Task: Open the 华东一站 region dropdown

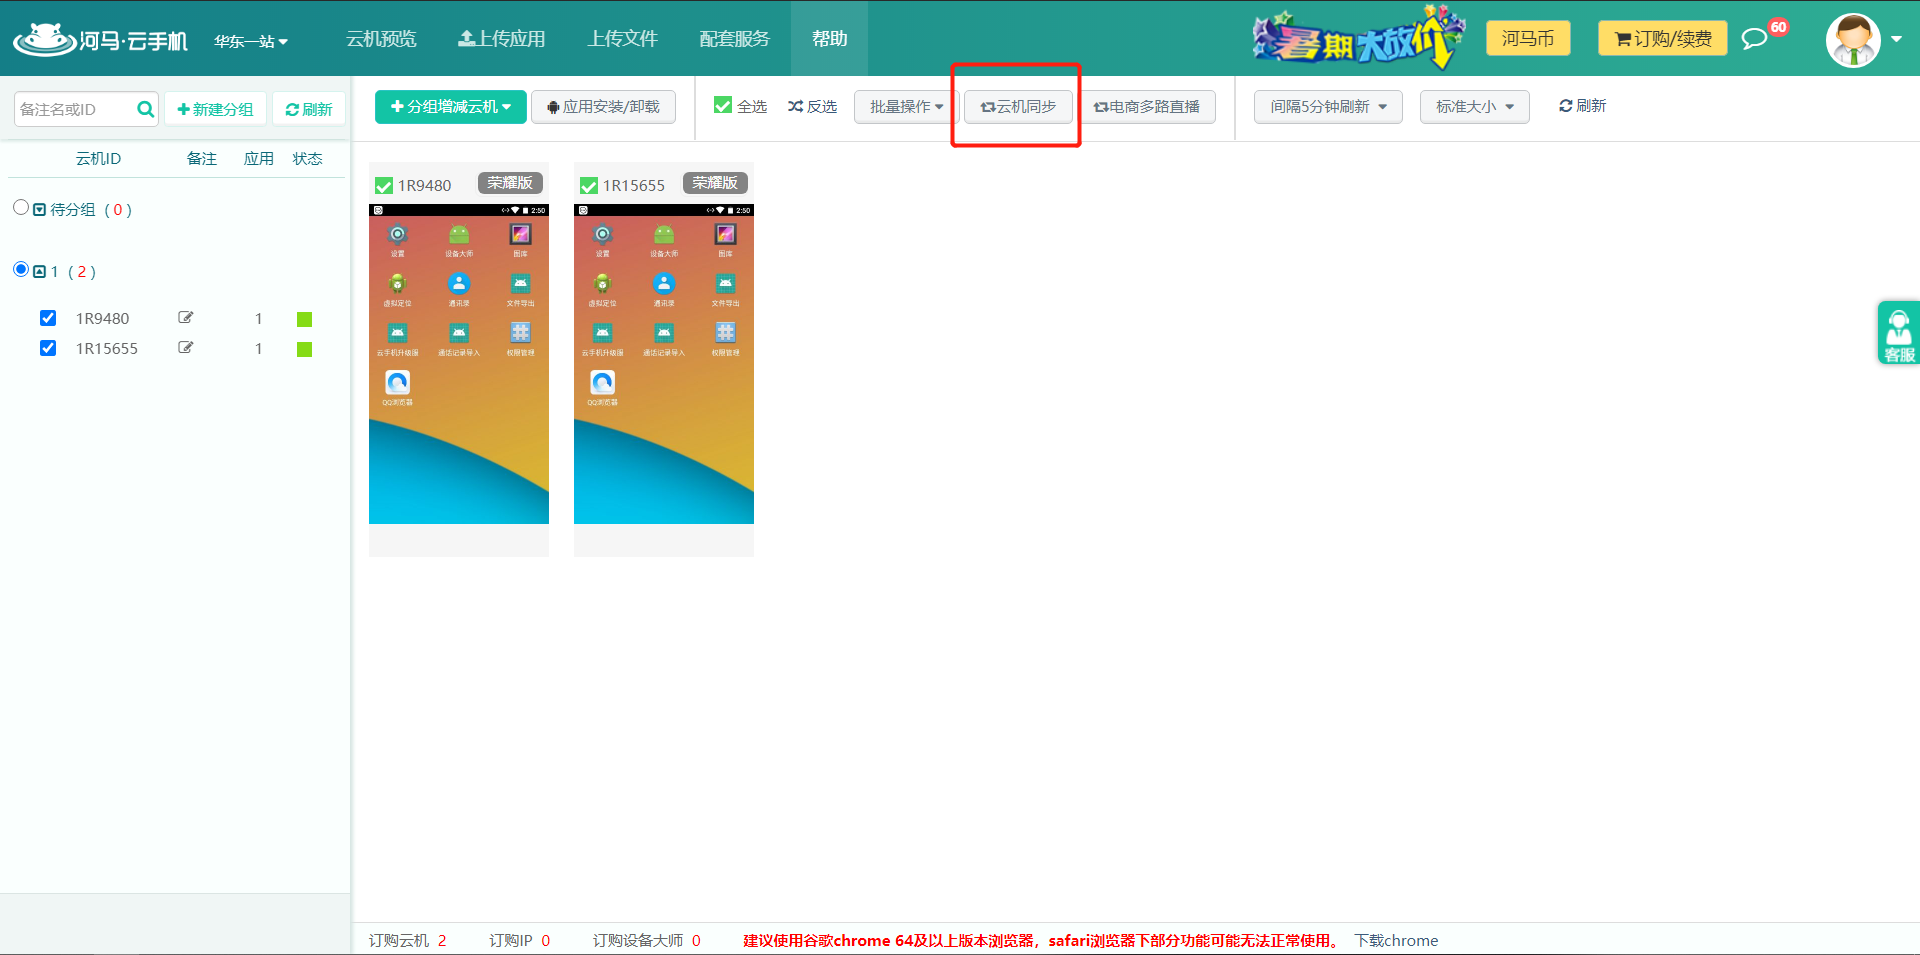Action: [251, 41]
